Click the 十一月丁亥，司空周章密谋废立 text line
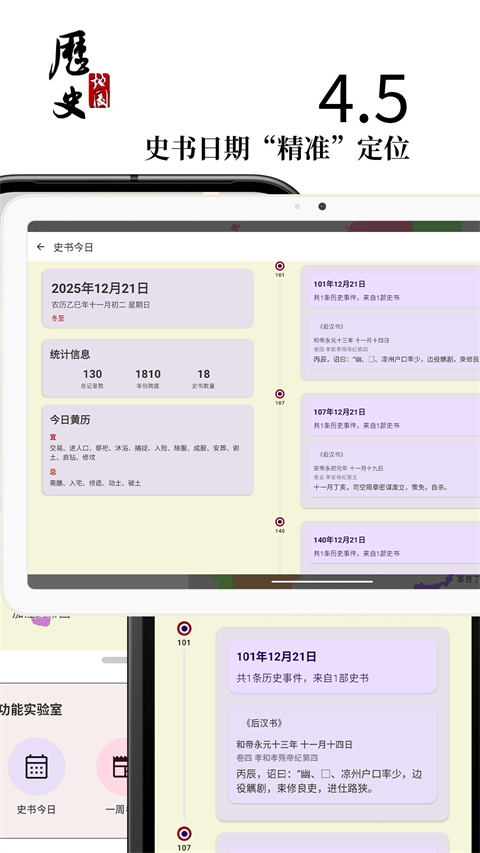Viewport: 480px width, 853px height. [380, 487]
